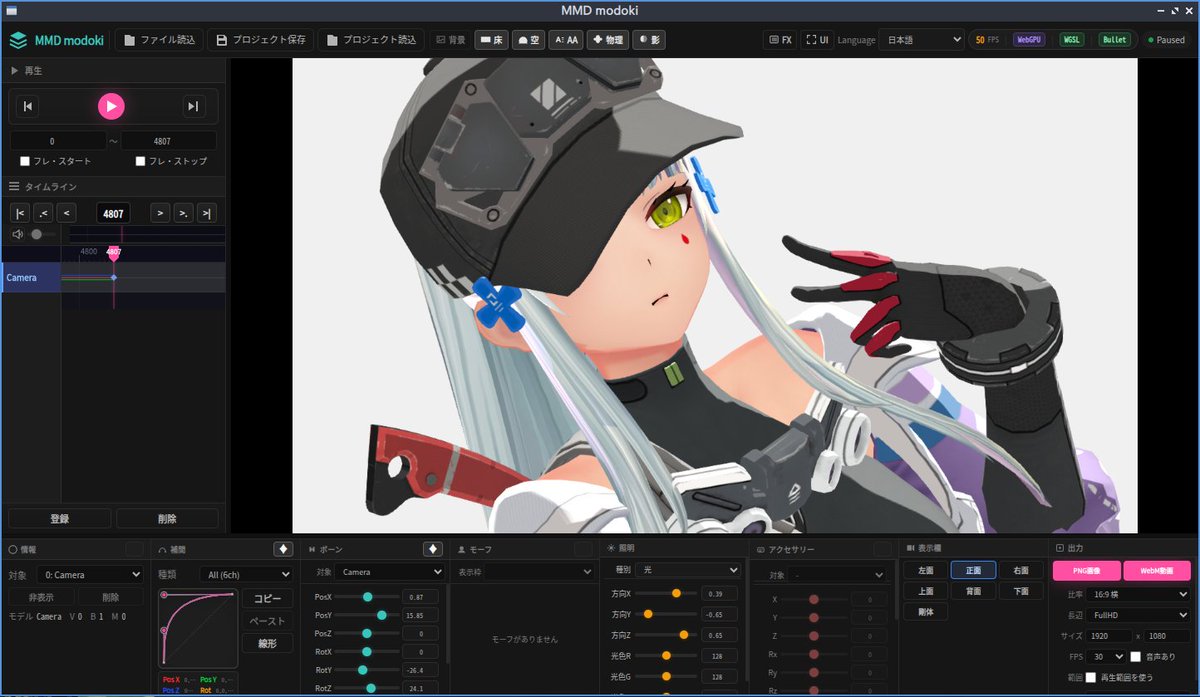The image size is (1200, 697).
Task: Click the pink play button
Action: (x=111, y=106)
